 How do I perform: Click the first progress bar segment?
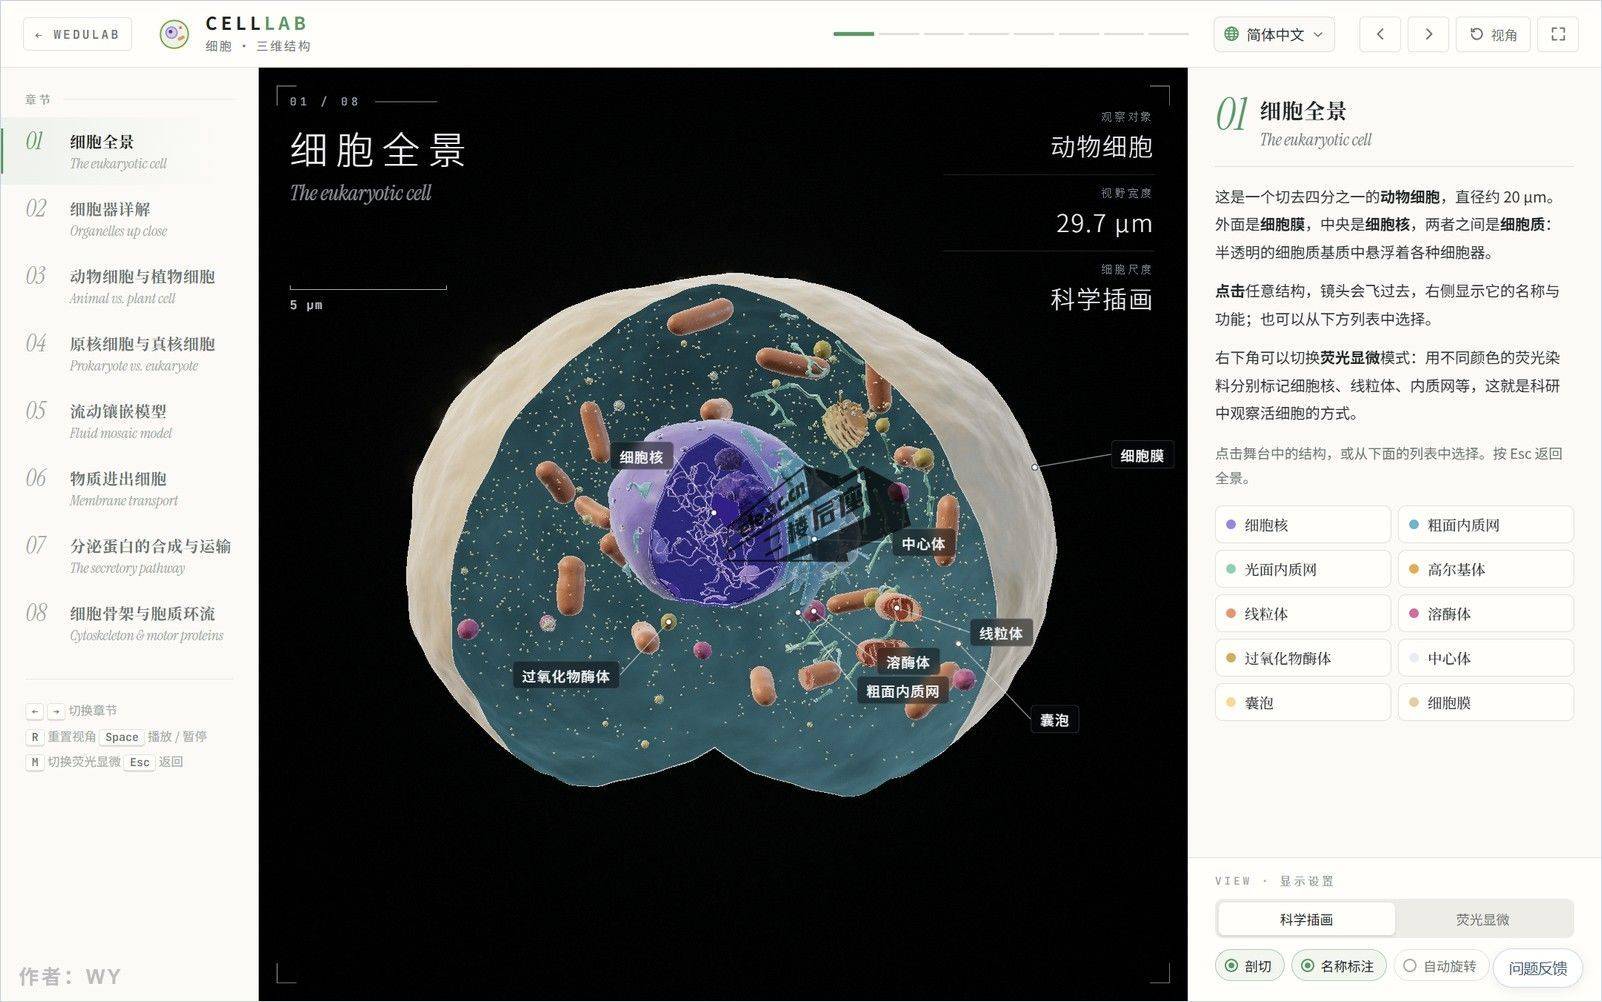click(853, 34)
